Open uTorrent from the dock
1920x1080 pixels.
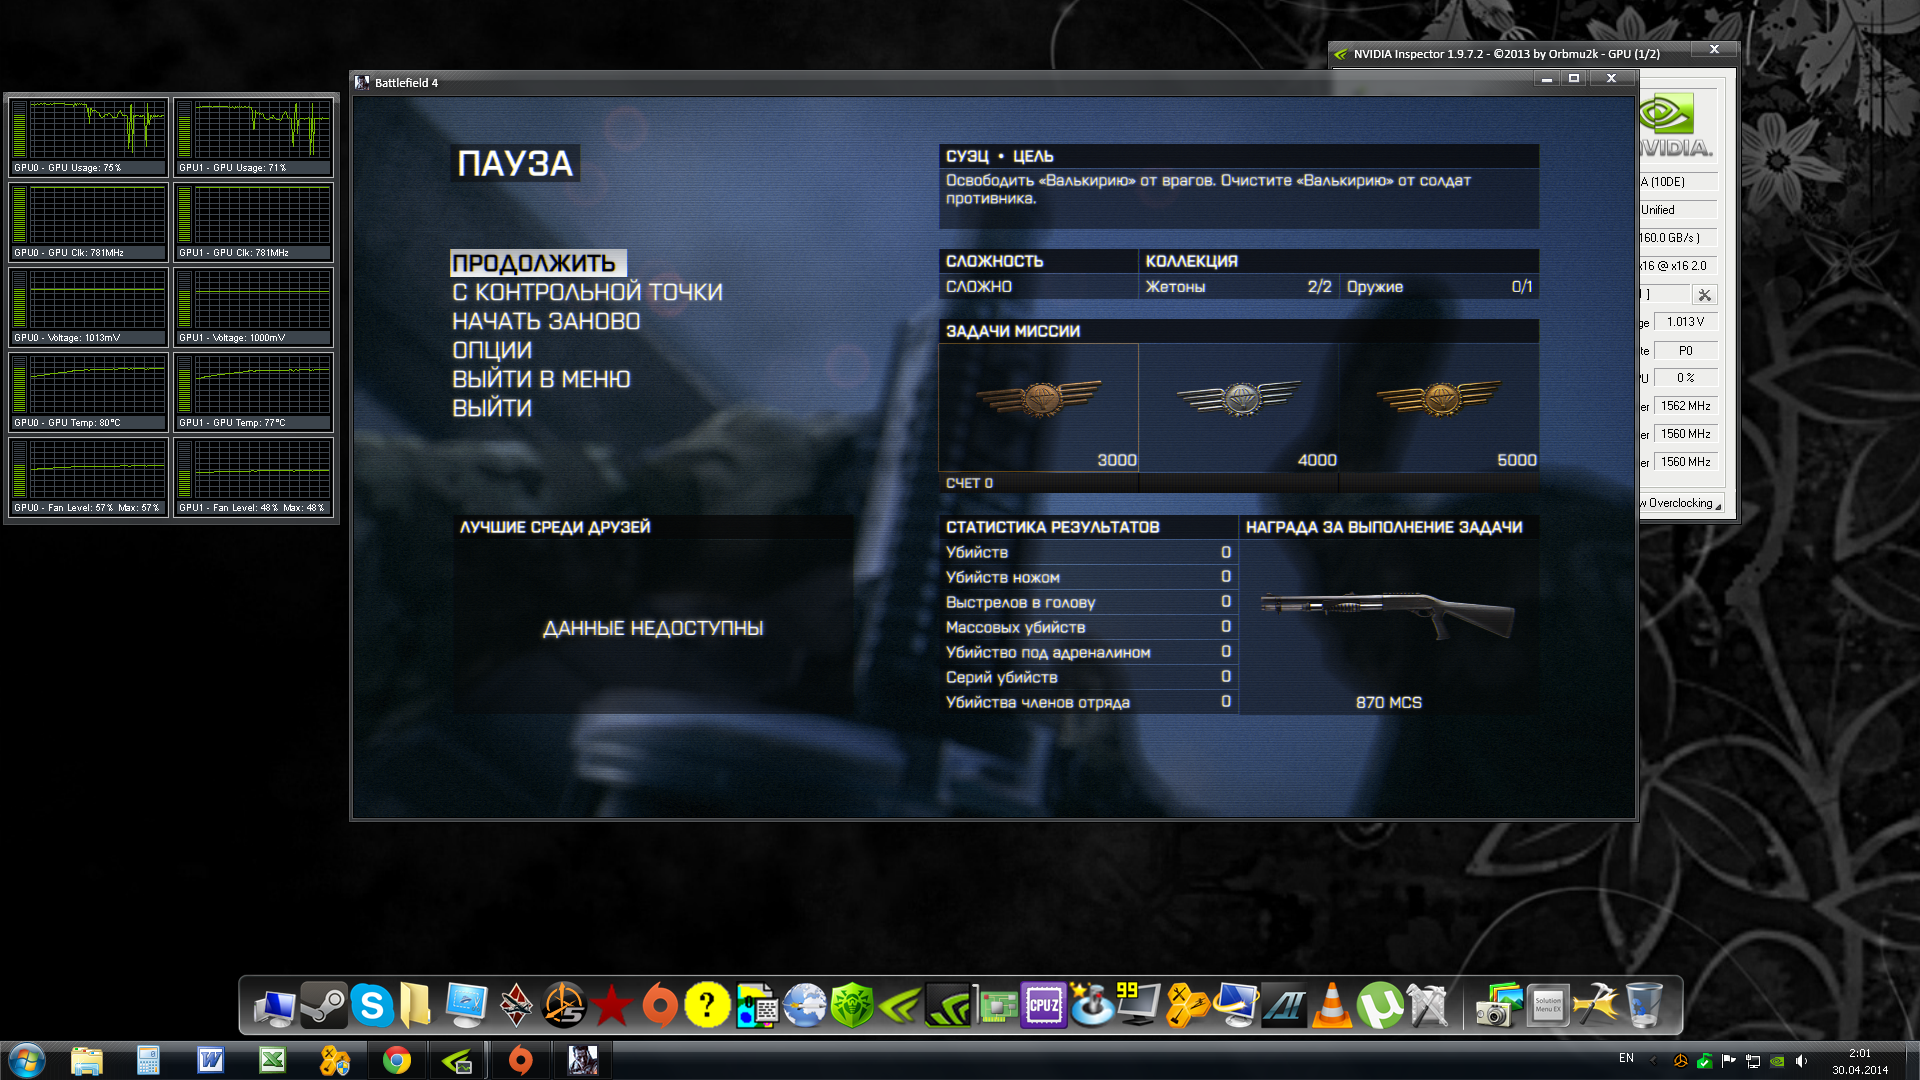(1380, 1005)
